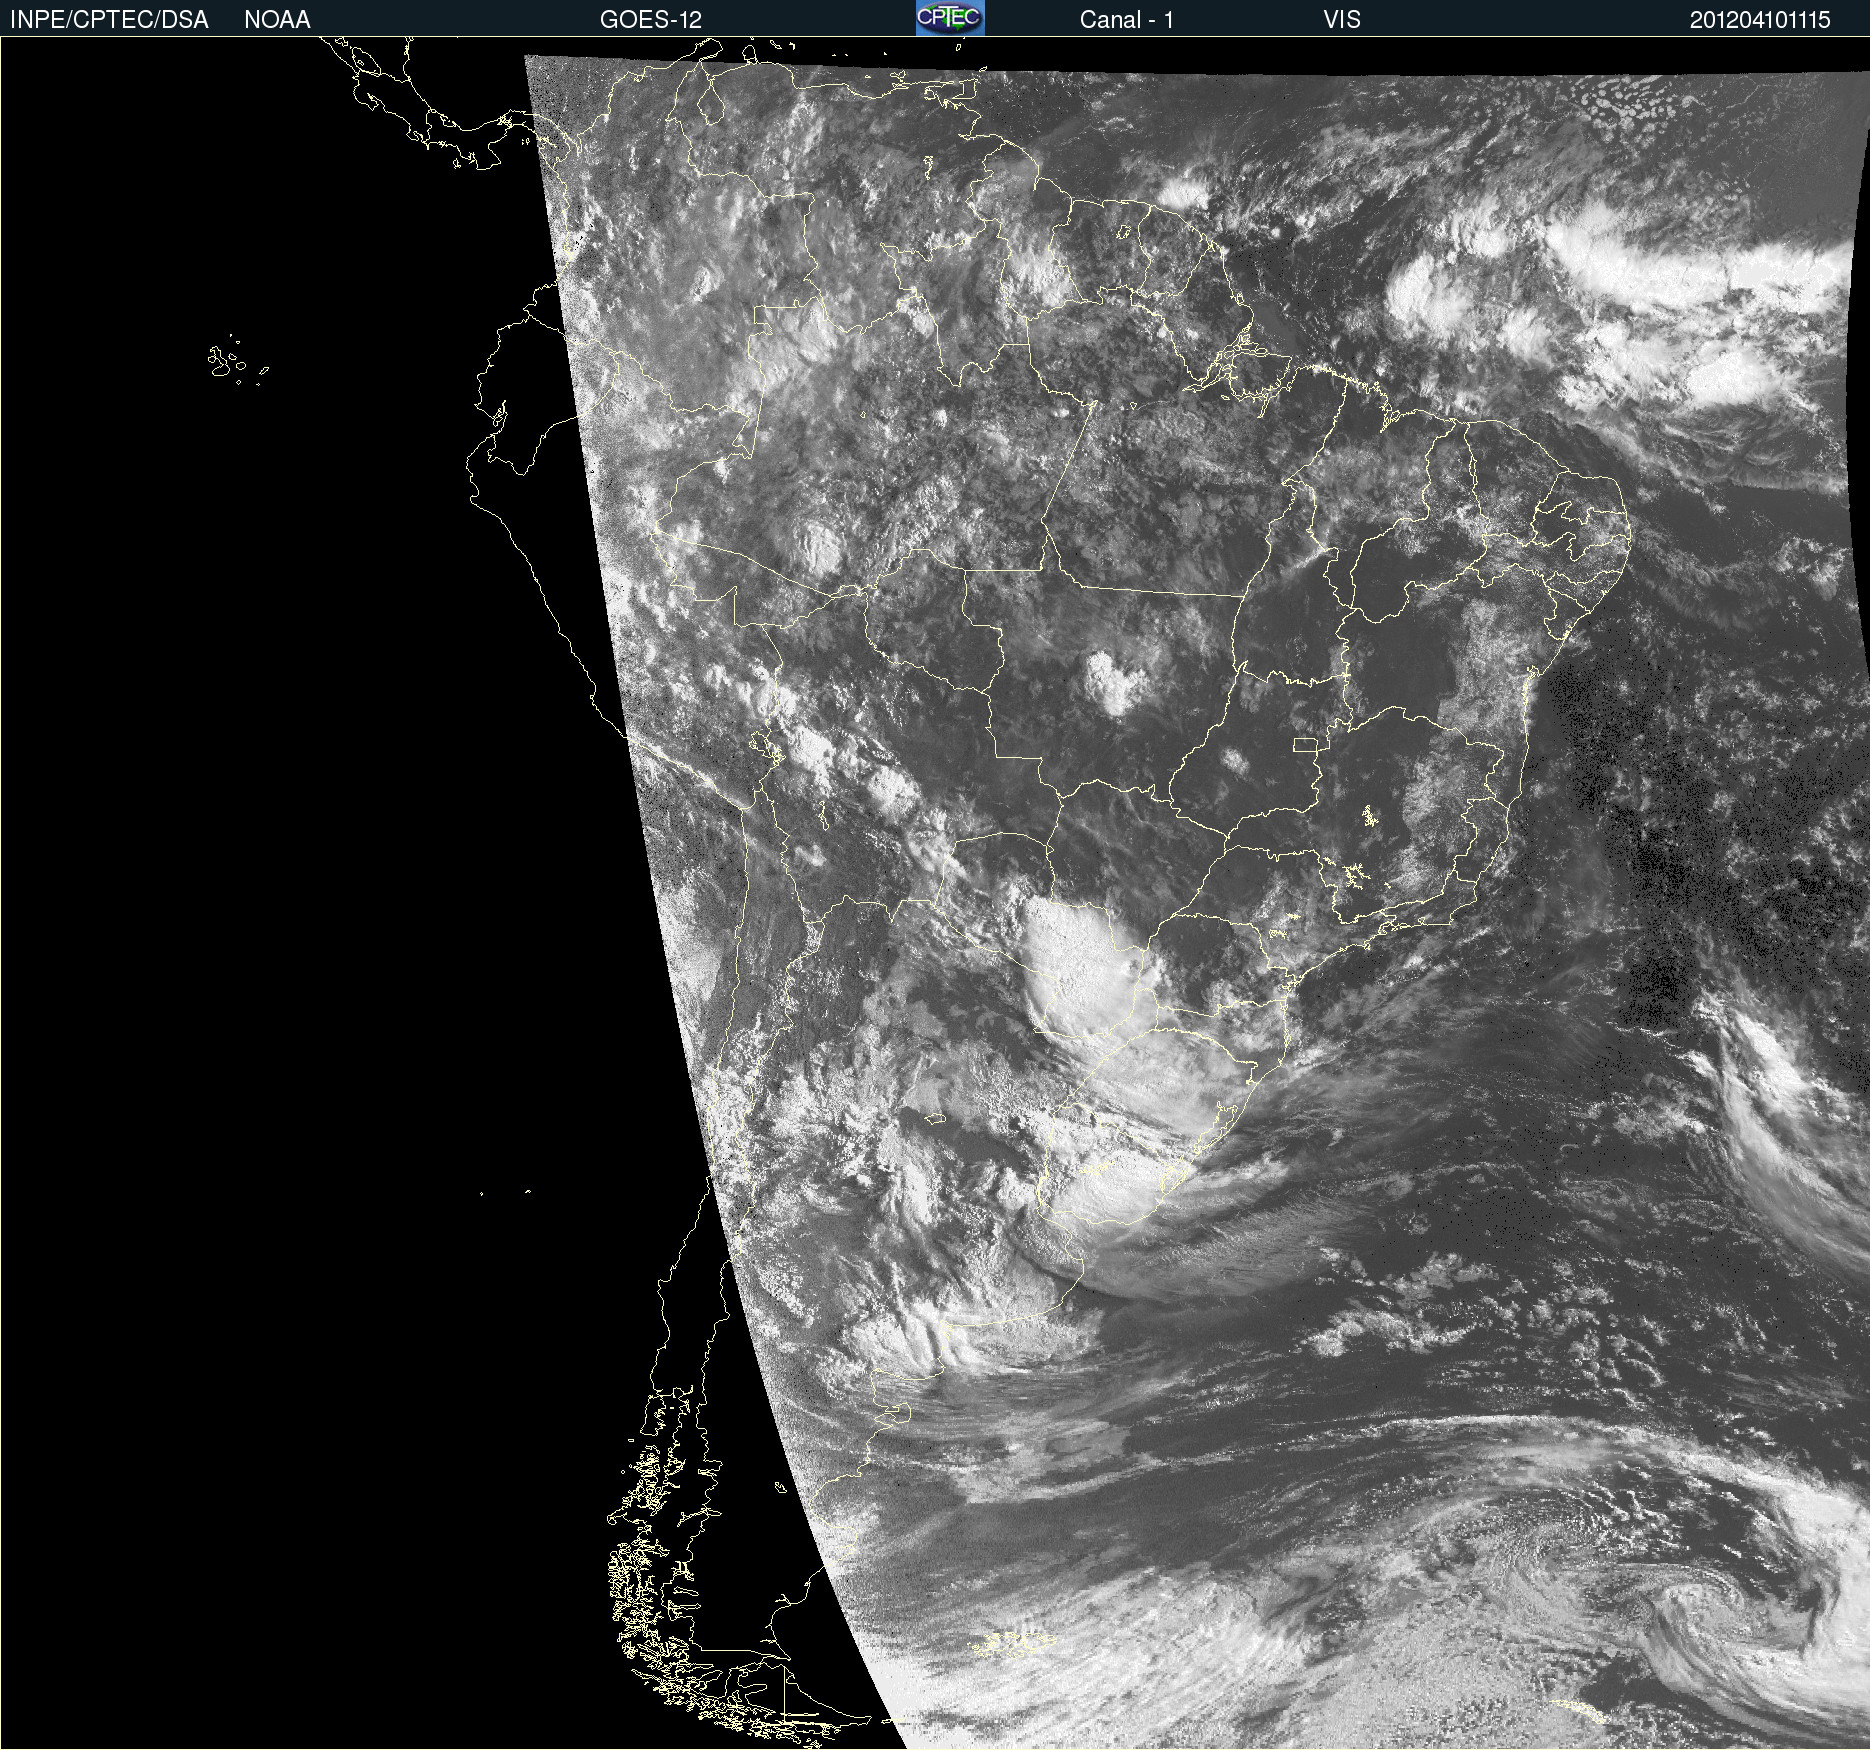The image size is (1870, 1750).
Task: Click the VIS label in the header
Action: [1342, 20]
